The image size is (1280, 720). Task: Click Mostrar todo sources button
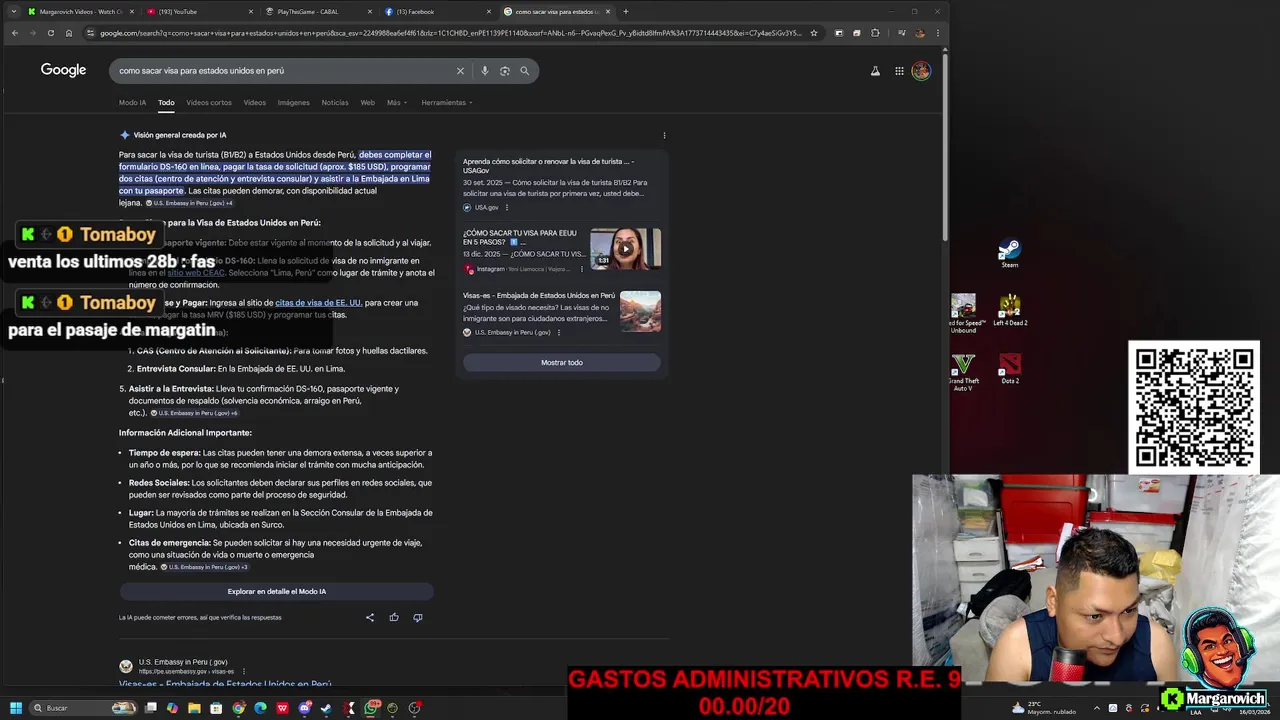[562, 363]
